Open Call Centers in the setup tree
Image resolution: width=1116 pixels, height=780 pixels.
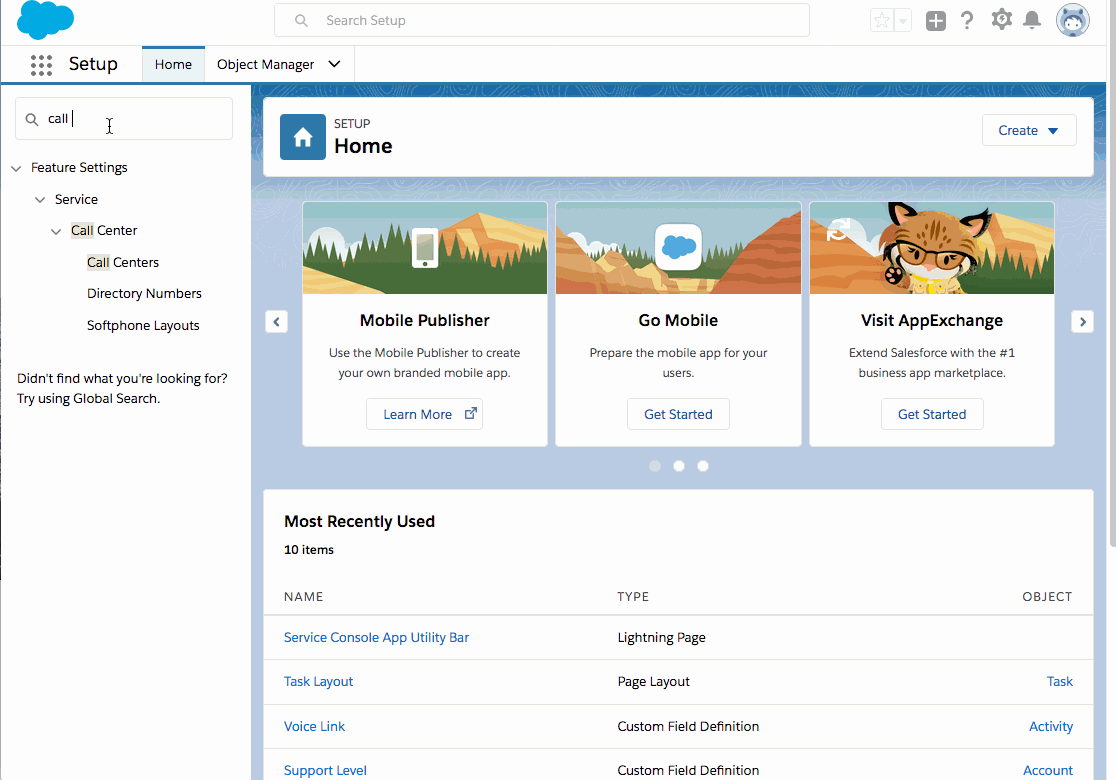tap(122, 263)
